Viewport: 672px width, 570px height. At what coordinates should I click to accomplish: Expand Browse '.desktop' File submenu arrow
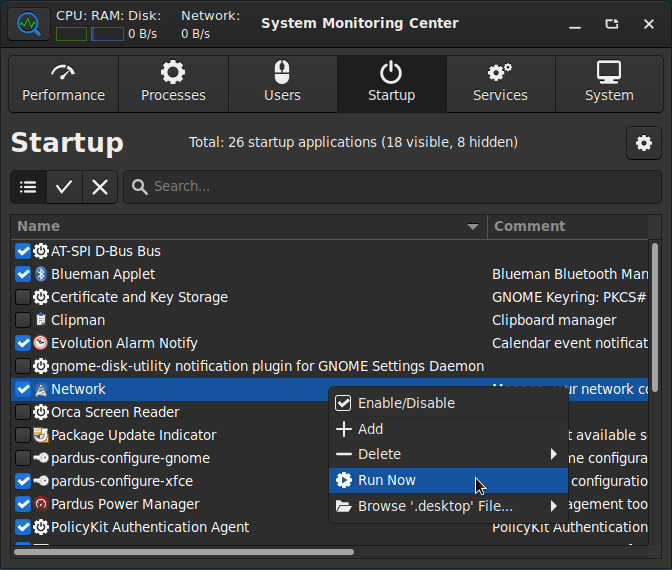(x=553, y=506)
